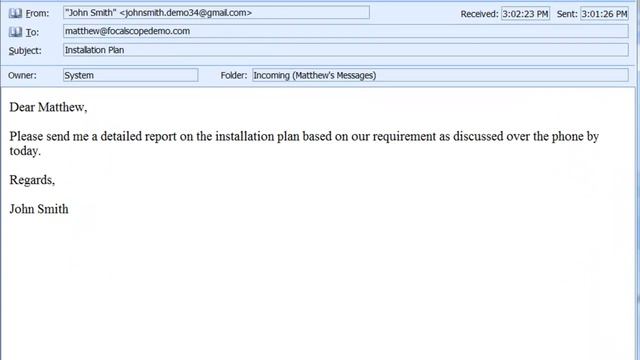Image resolution: width=640 pixels, height=360 pixels.
Task: Click the signature 'John Smith' in body
Action: [x=39, y=209]
